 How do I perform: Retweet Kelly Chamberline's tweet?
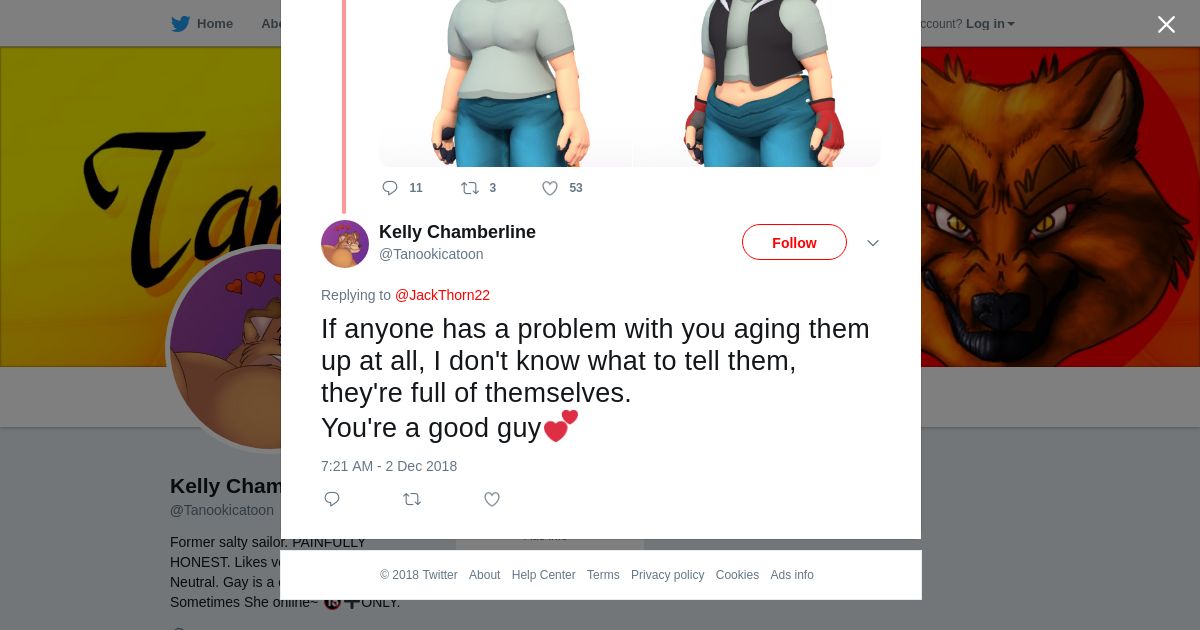412,499
